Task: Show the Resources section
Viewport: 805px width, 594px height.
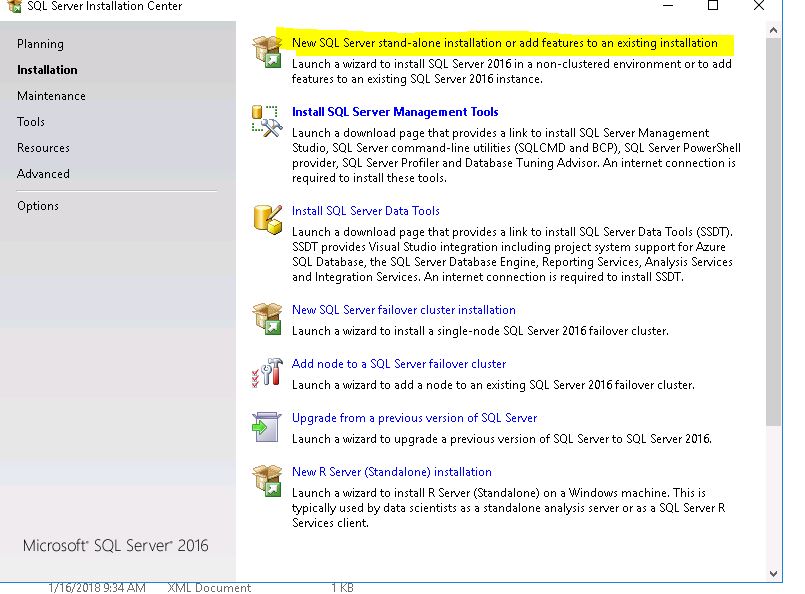Action: [43, 148]
